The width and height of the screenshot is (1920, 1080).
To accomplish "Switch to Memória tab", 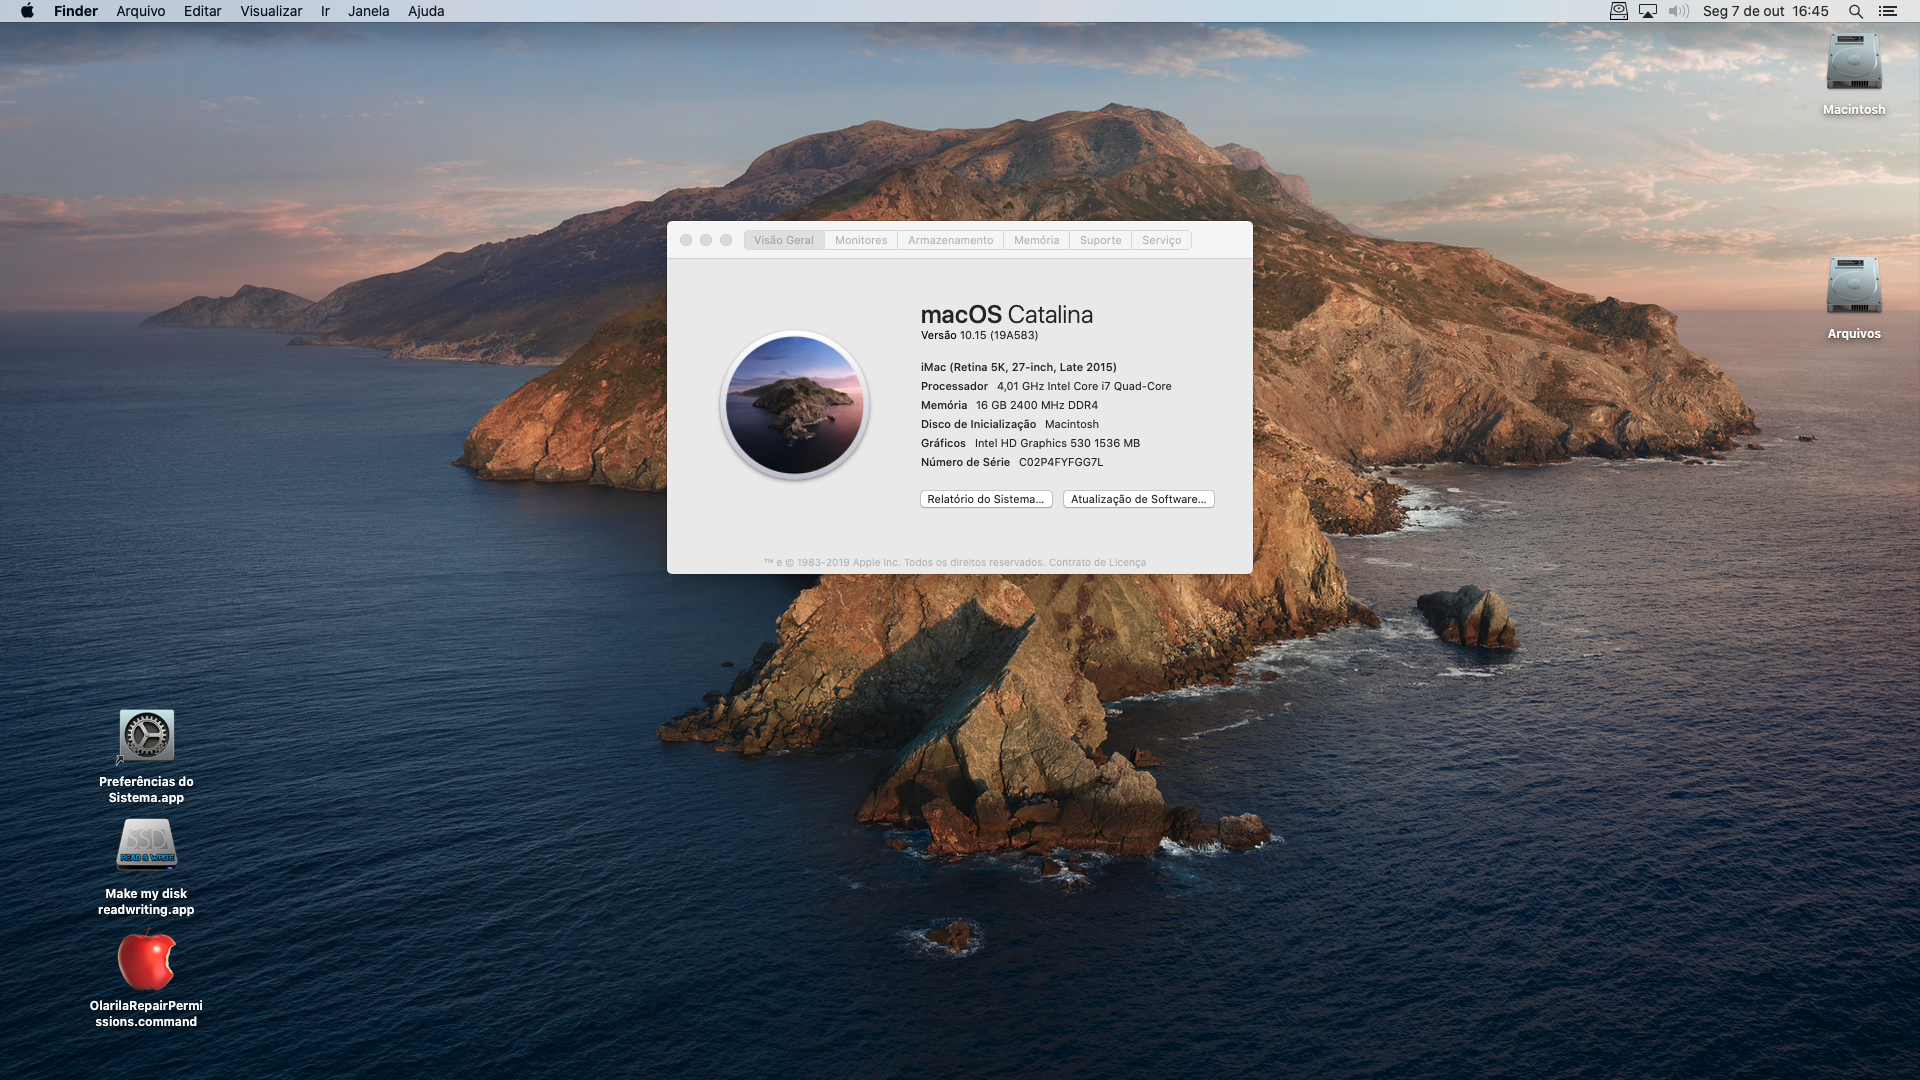I will (1036, 240).
